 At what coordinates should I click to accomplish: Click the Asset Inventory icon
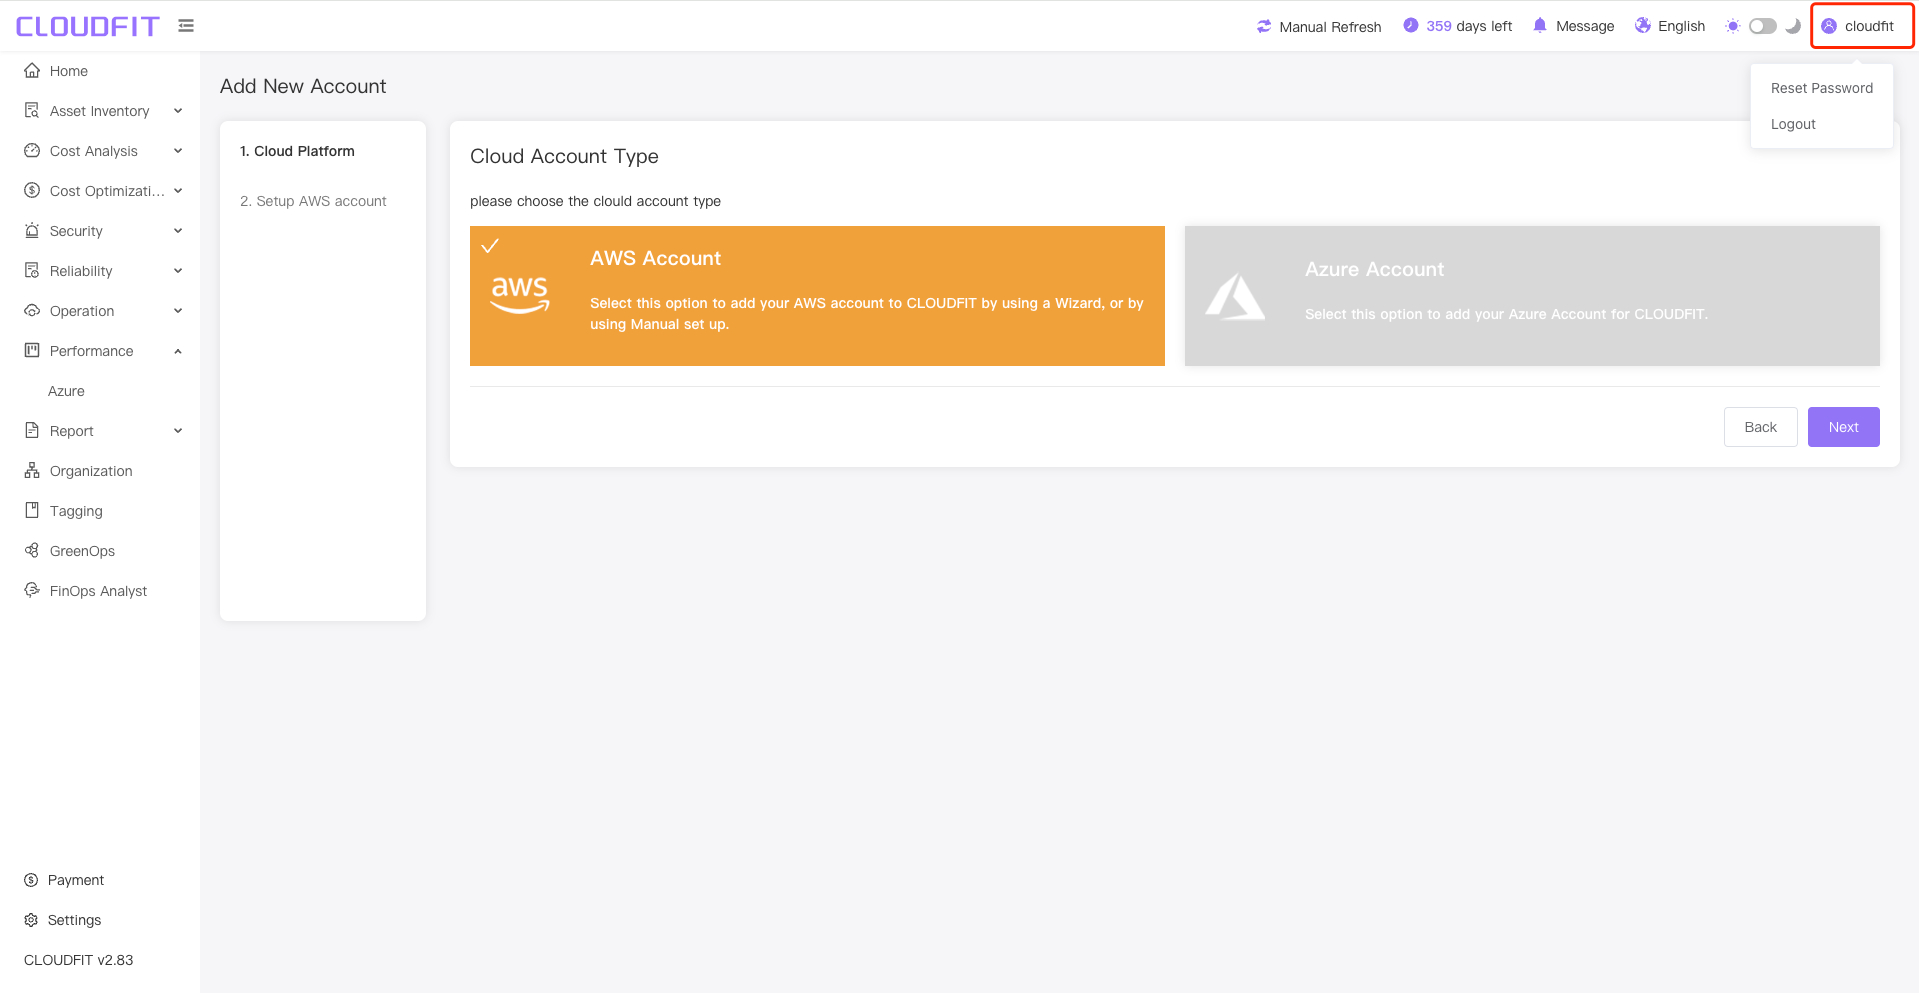(x=32, y=111)
